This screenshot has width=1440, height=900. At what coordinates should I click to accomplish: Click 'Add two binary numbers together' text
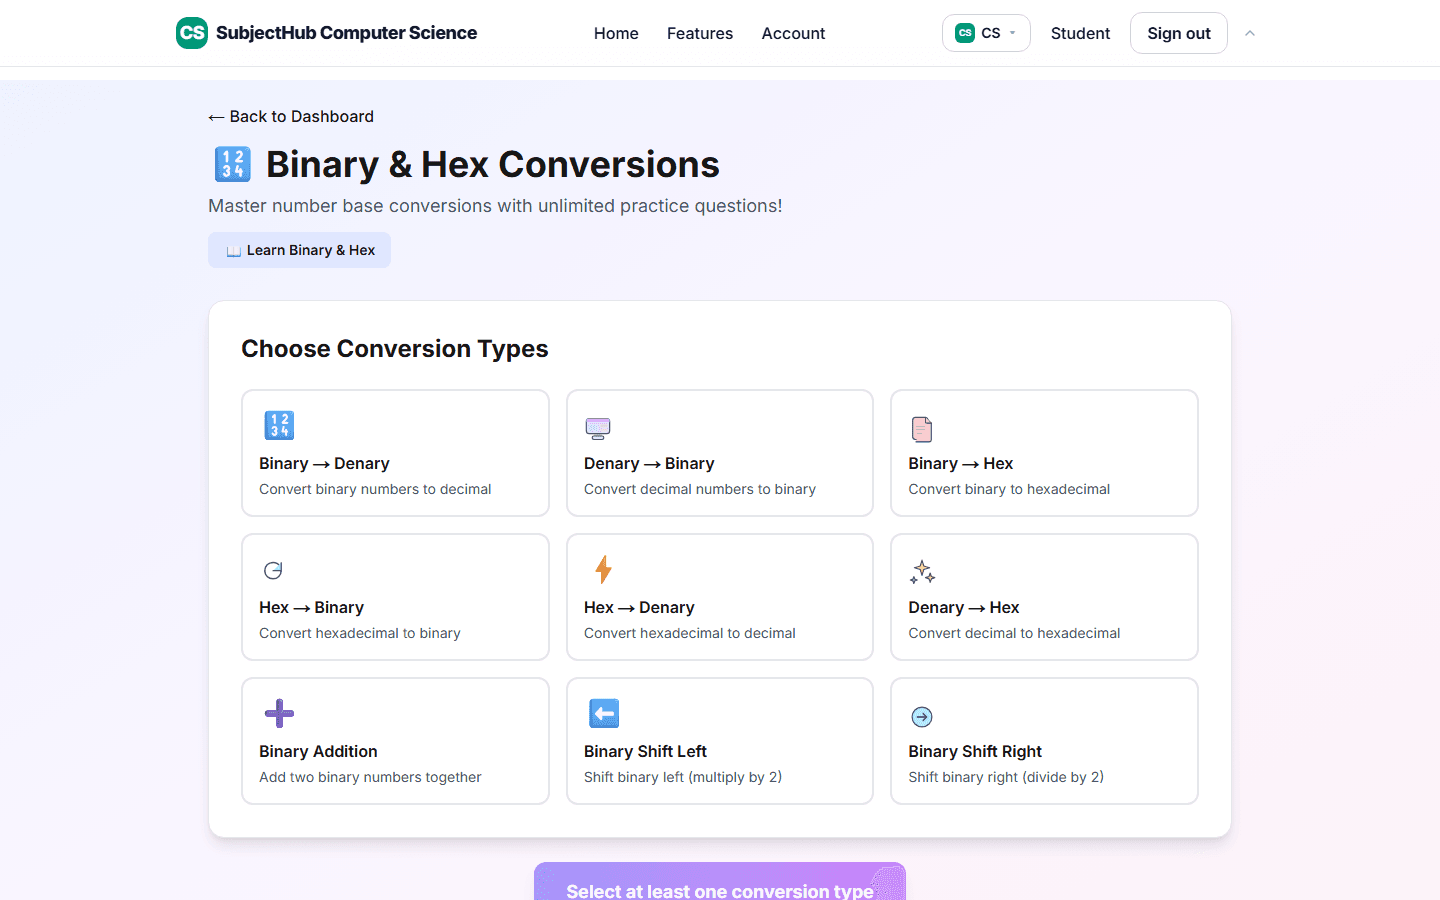tap(370, 777)
